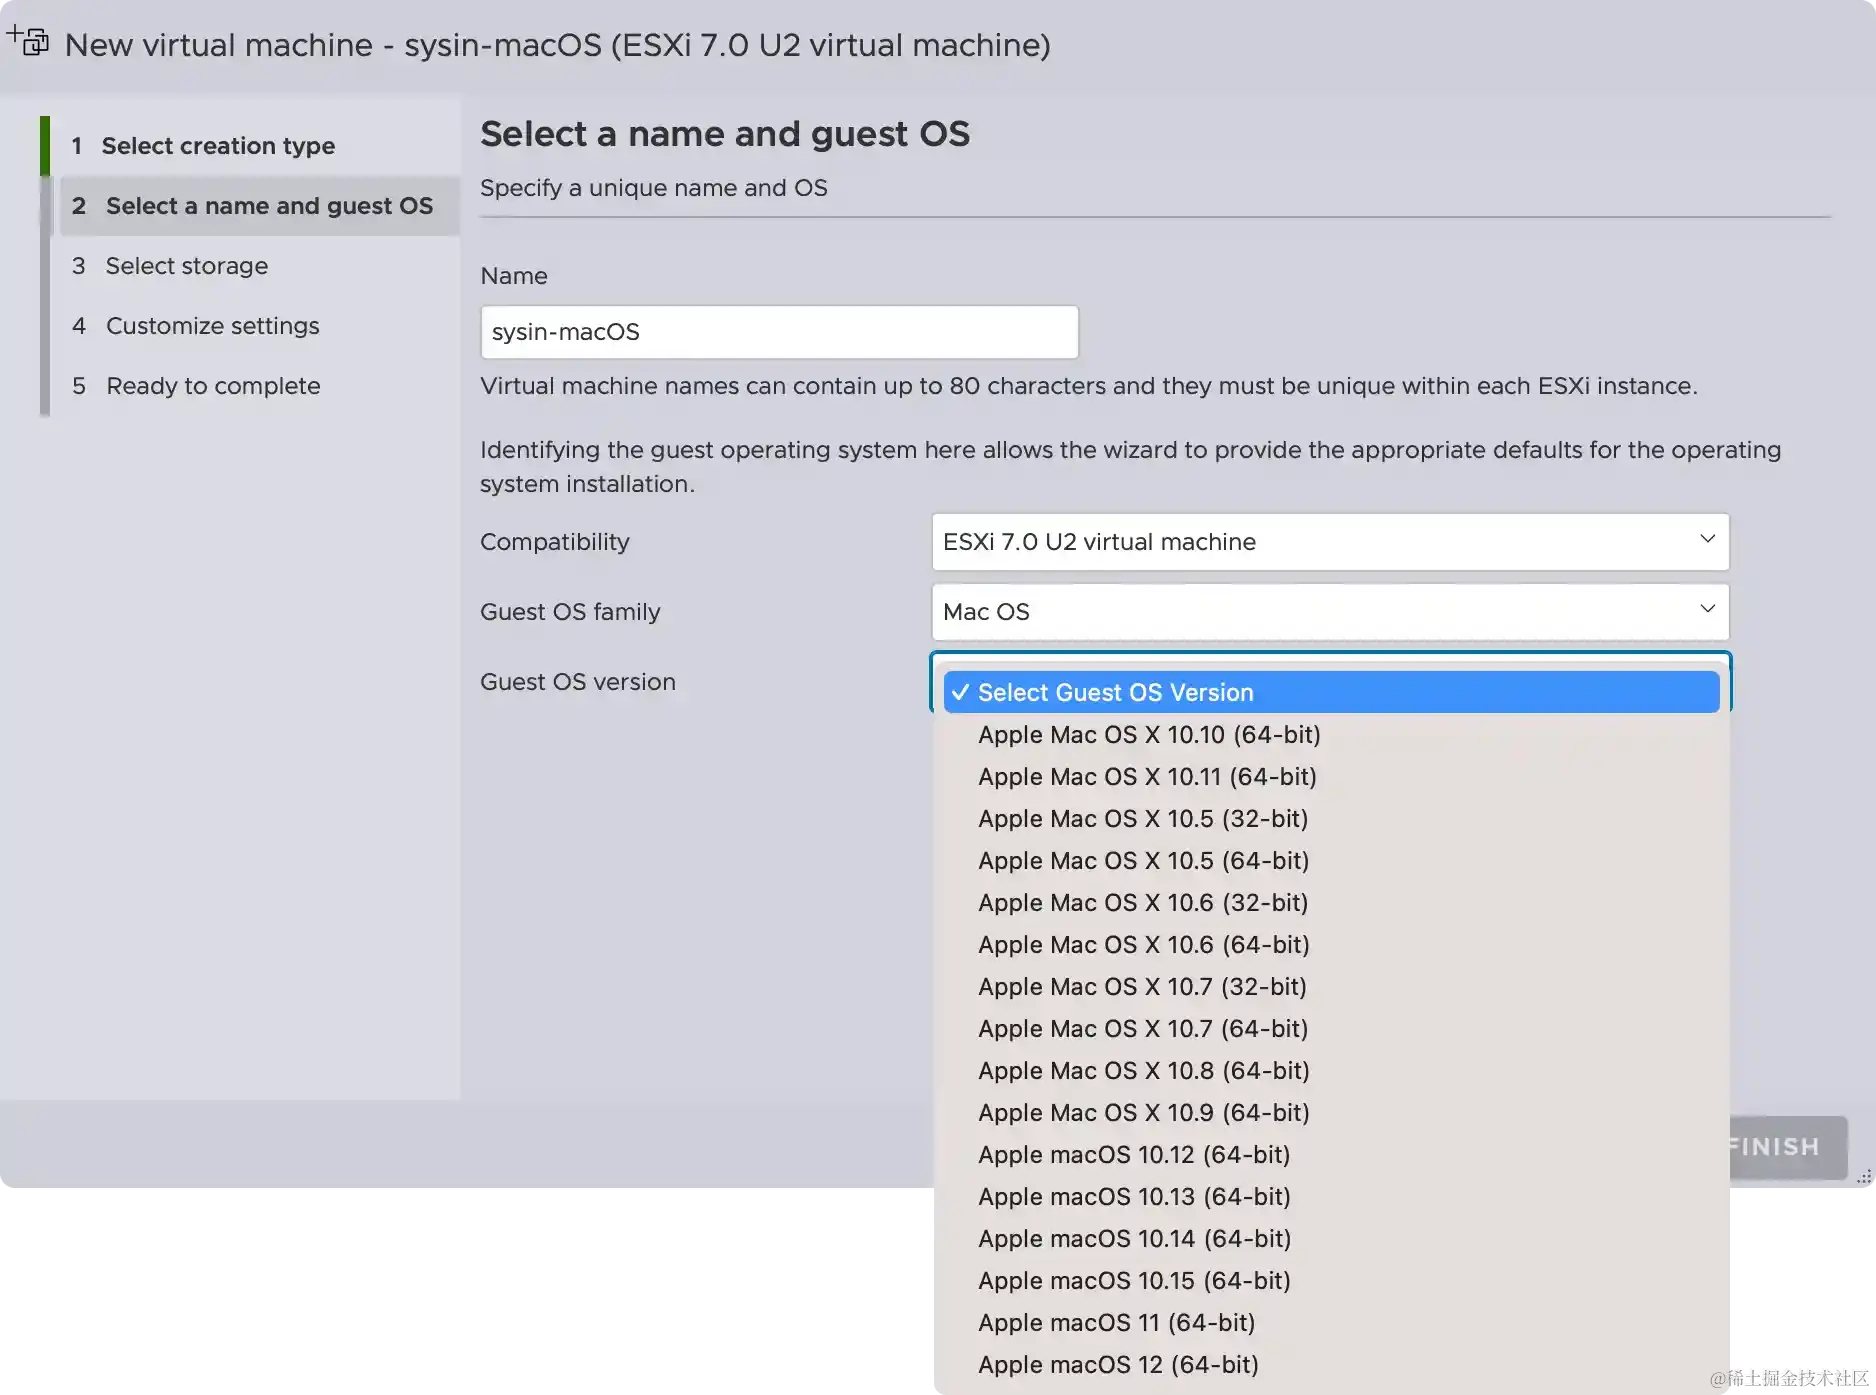Select Apple Mac OS X 10.9 (64-bit)
The height and width of the screenshot is (1395, 1876).
click(x=1143, y=1112)
